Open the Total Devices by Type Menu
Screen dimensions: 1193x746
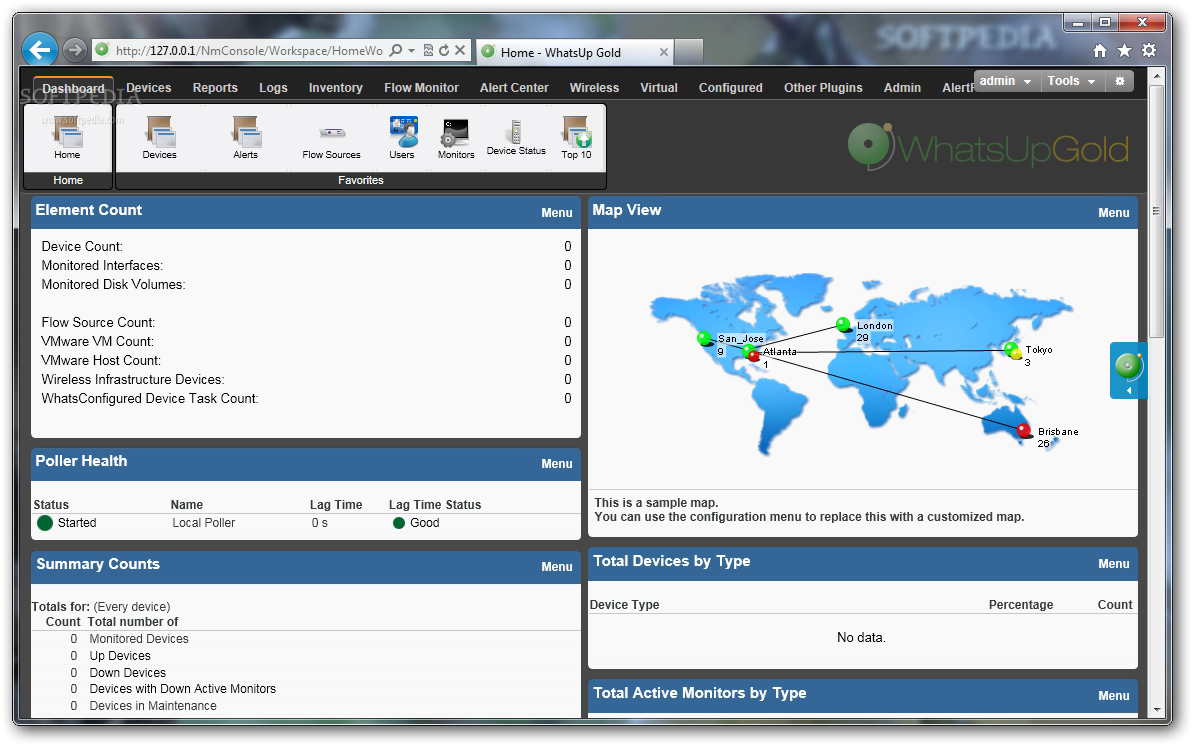pos(1114,564)
